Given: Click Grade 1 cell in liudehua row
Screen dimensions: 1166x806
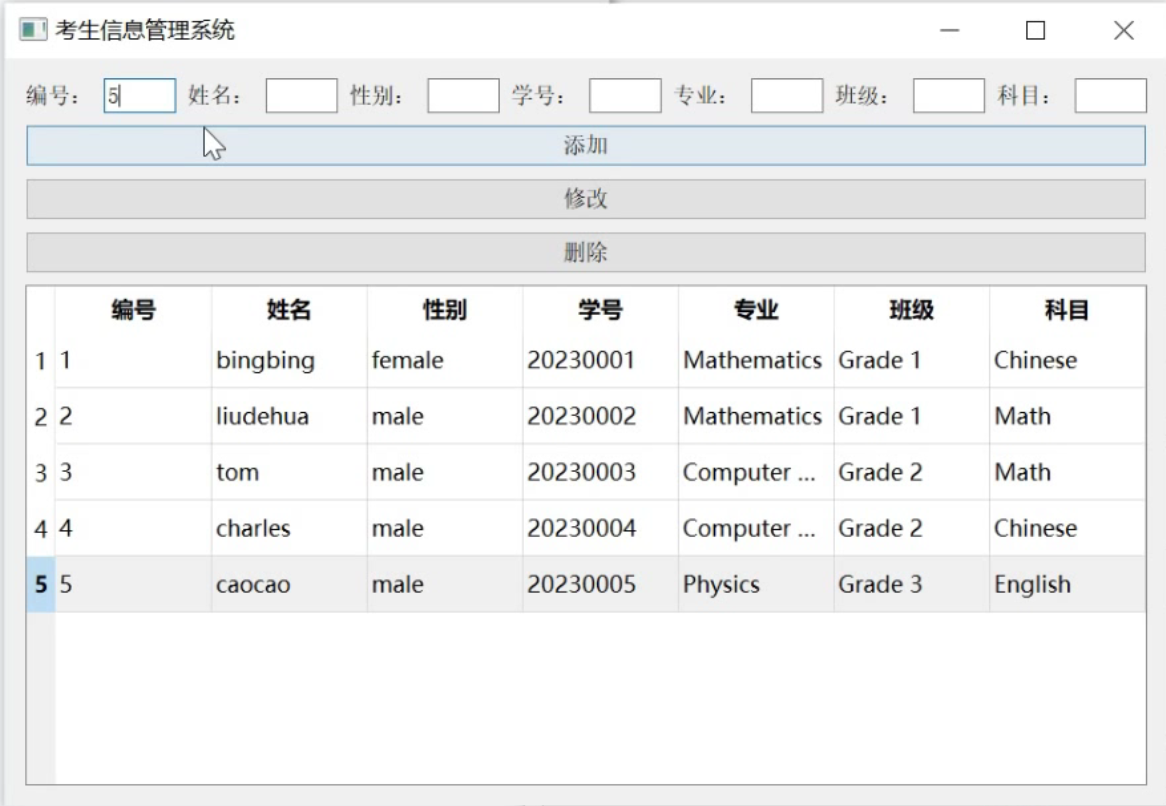Looking at the screenshot, I should (912, 416).
